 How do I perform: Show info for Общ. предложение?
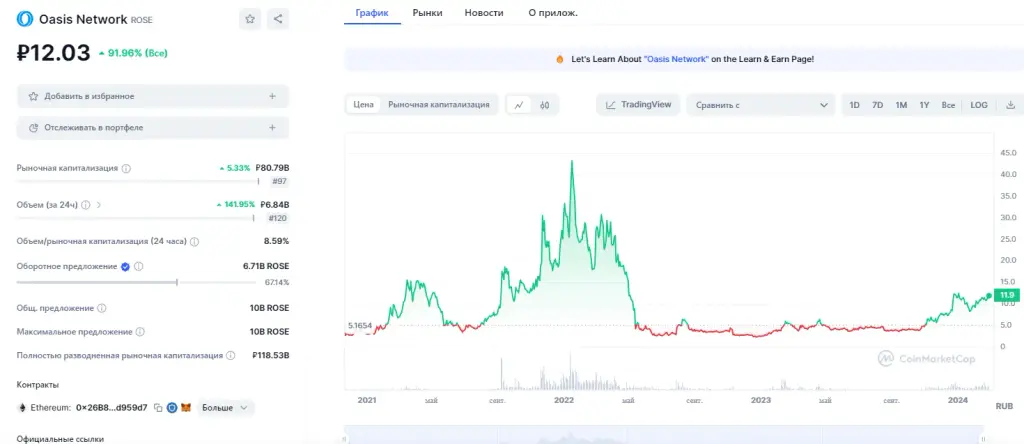pyautogui.click(x=102, y=308)
